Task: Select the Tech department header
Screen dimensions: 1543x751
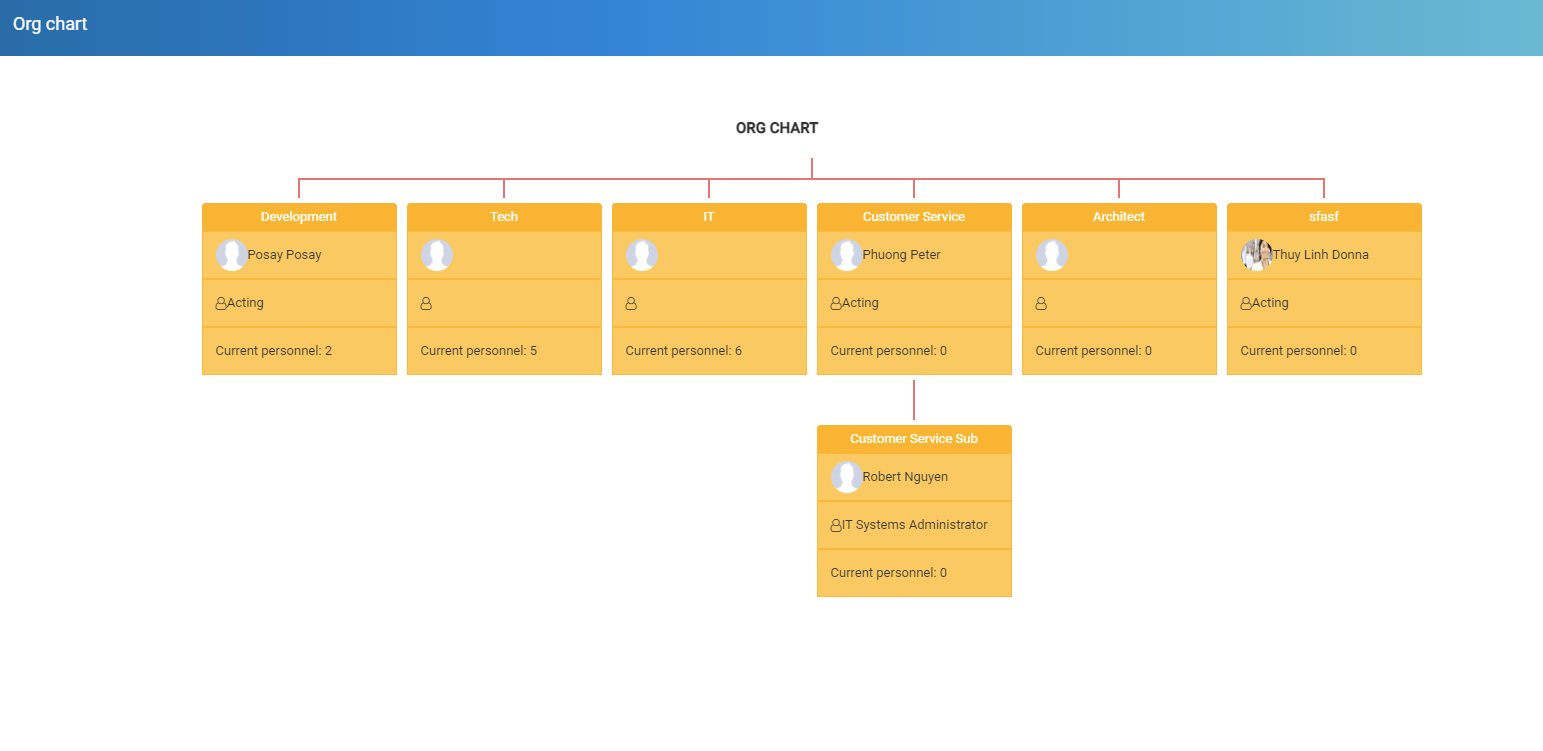Action: (504, 217)
